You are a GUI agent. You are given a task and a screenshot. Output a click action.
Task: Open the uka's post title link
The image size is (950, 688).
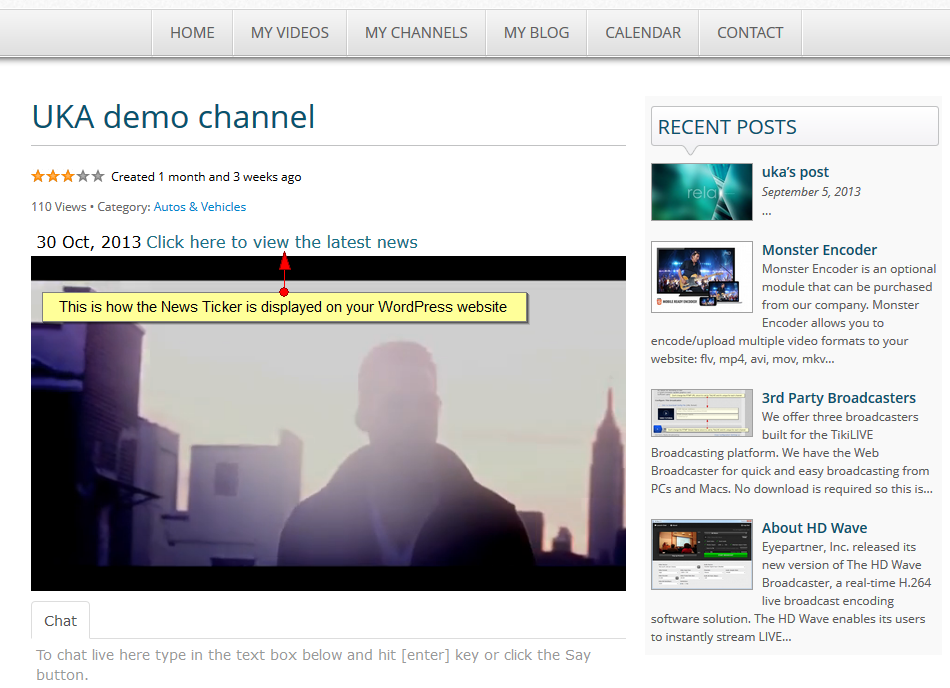pos(795,172)
